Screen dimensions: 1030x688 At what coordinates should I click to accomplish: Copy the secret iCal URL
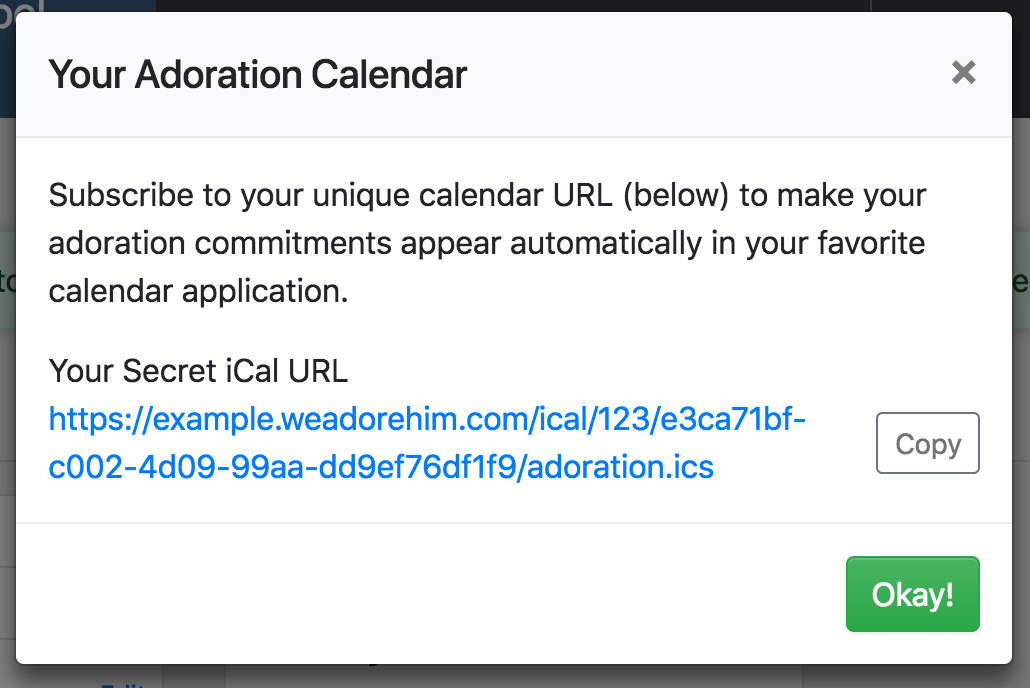pyautogui.click(x=927, y=443)
